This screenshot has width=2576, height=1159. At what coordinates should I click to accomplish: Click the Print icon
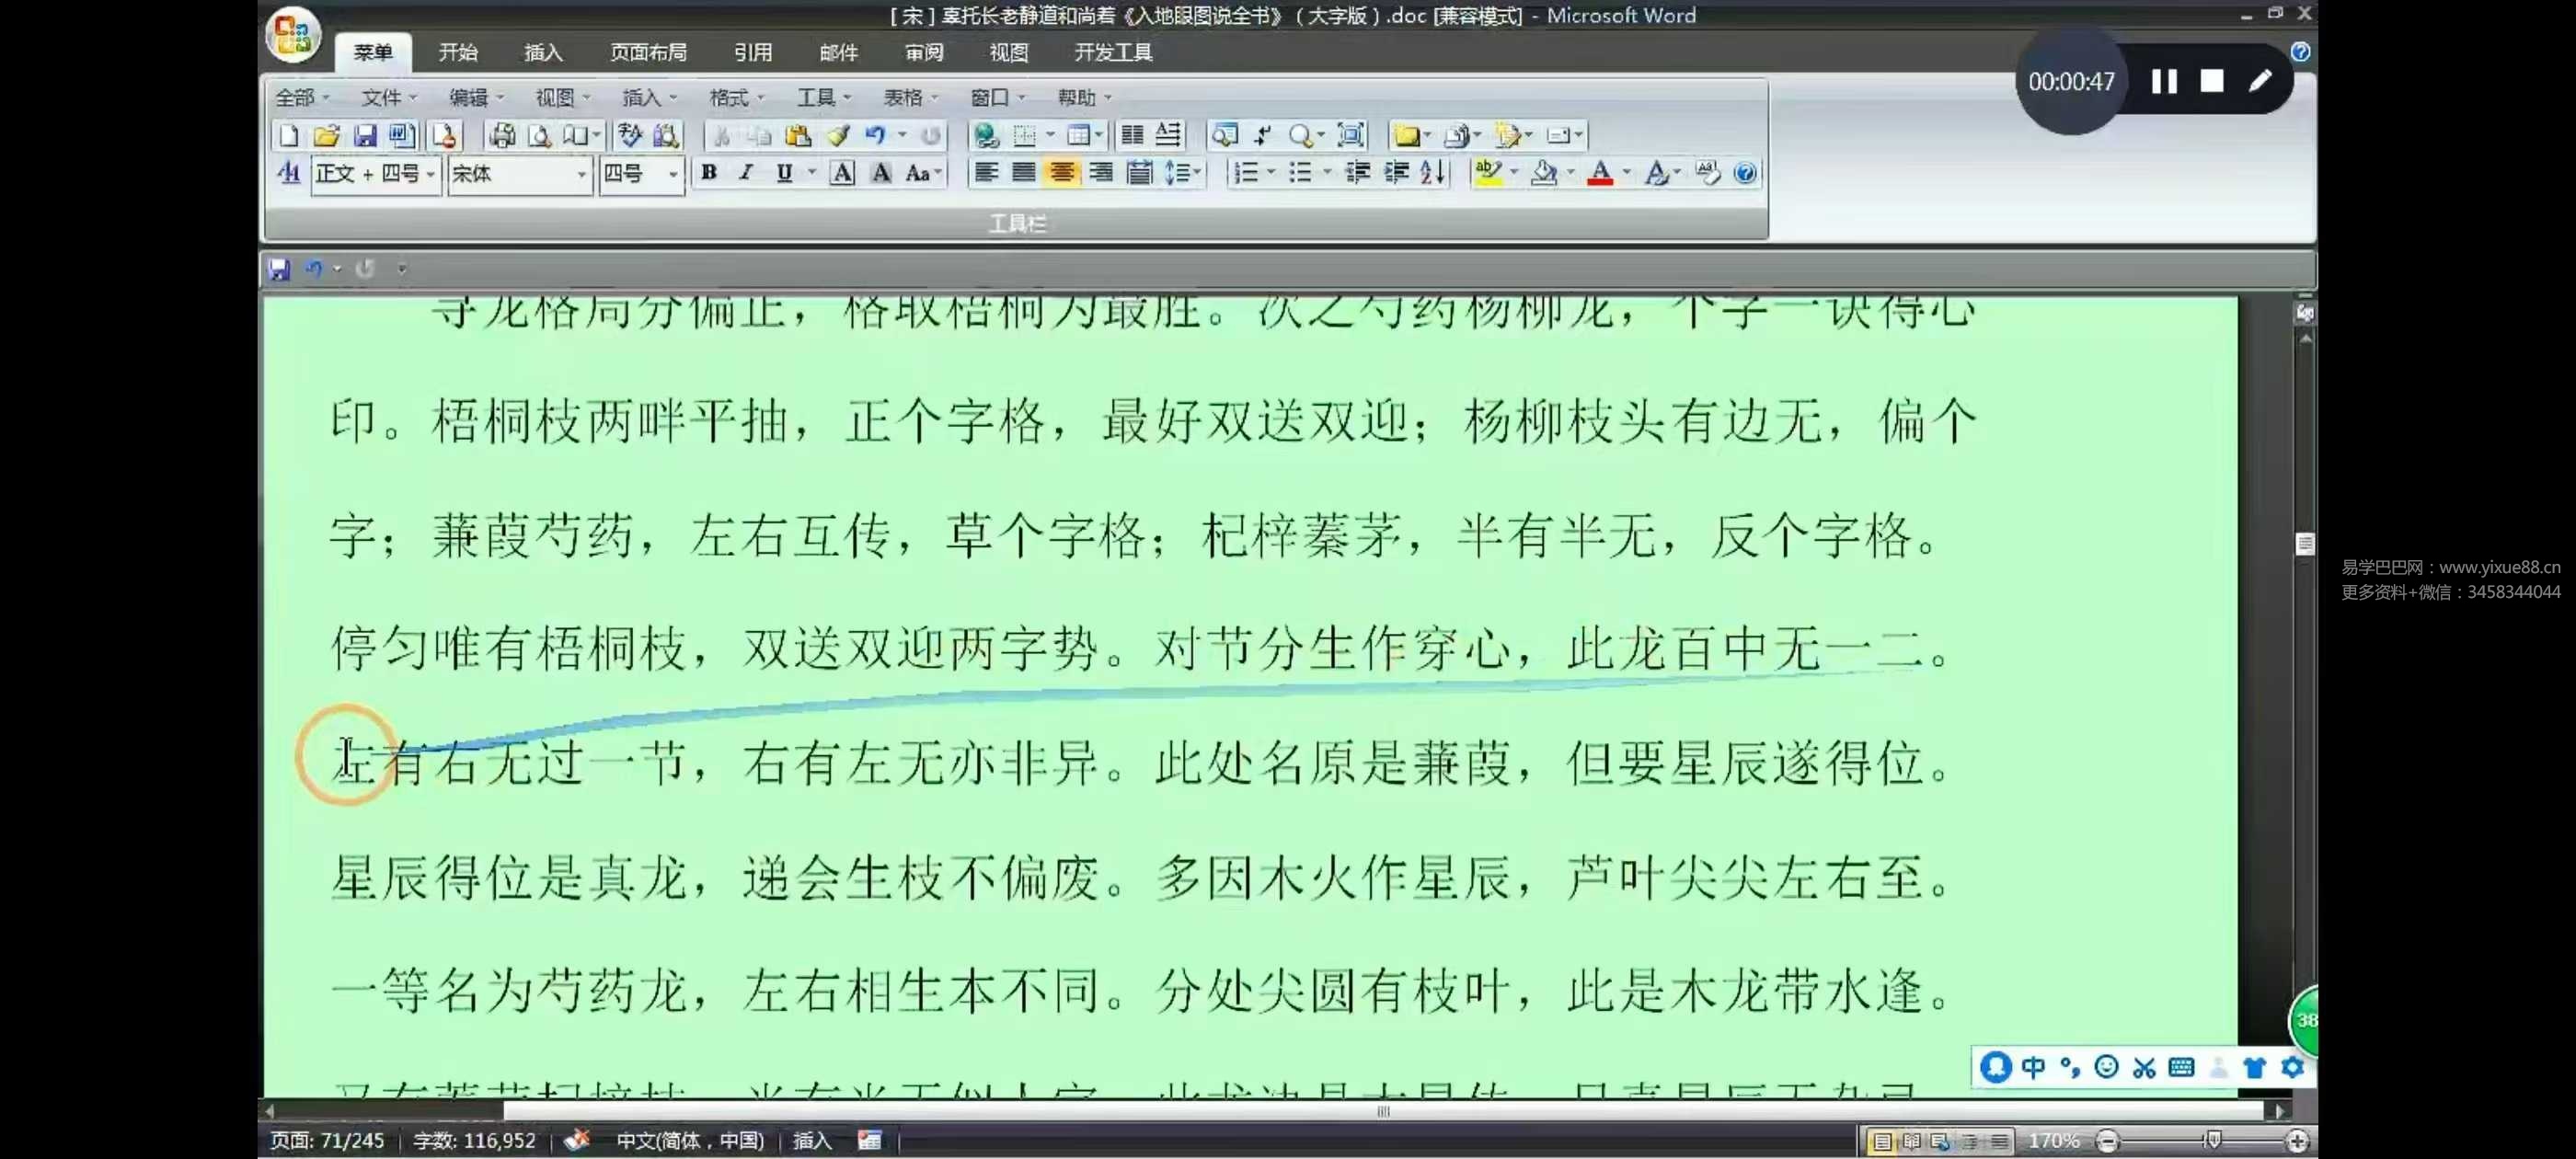pos(502,135)
